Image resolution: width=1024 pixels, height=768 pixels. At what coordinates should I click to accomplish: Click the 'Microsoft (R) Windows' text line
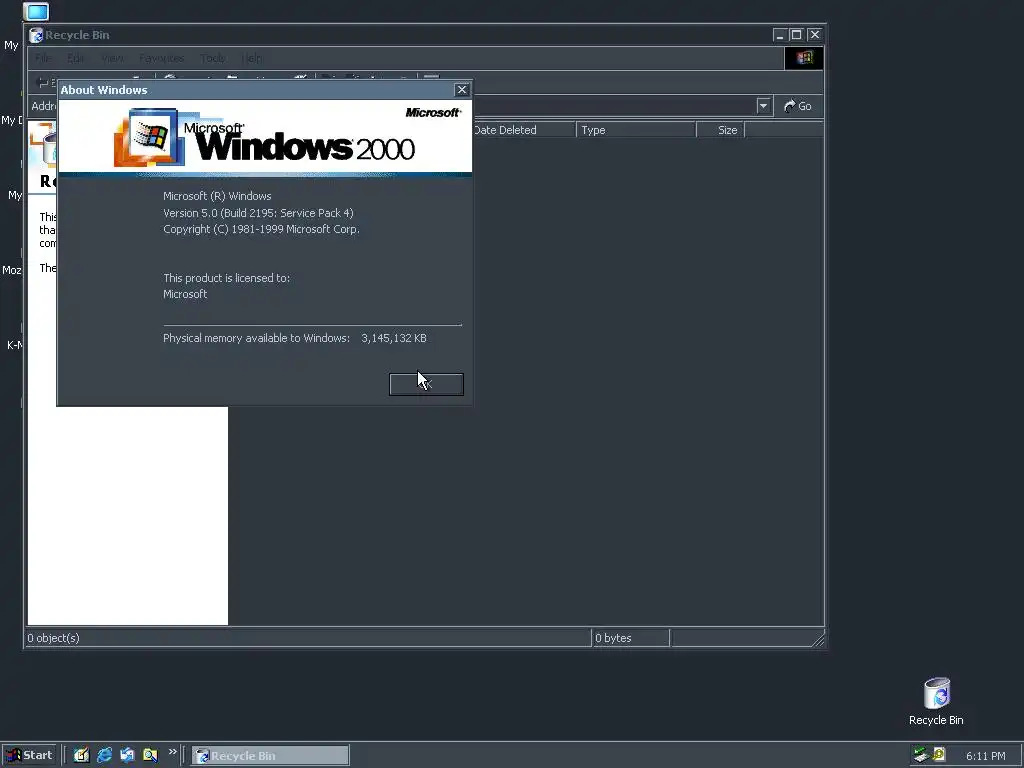coord(217,196)
